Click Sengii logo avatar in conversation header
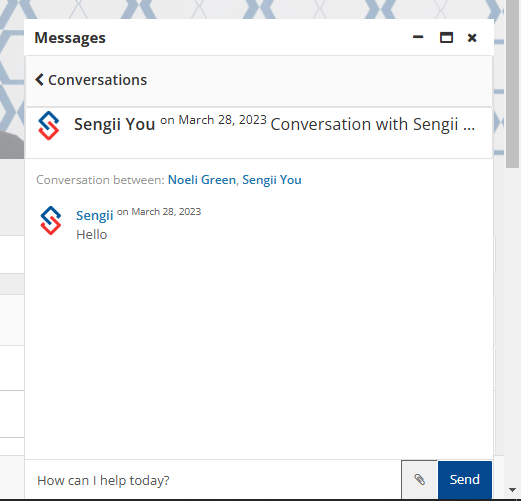 pyautogui.click(x=49, y=125)
